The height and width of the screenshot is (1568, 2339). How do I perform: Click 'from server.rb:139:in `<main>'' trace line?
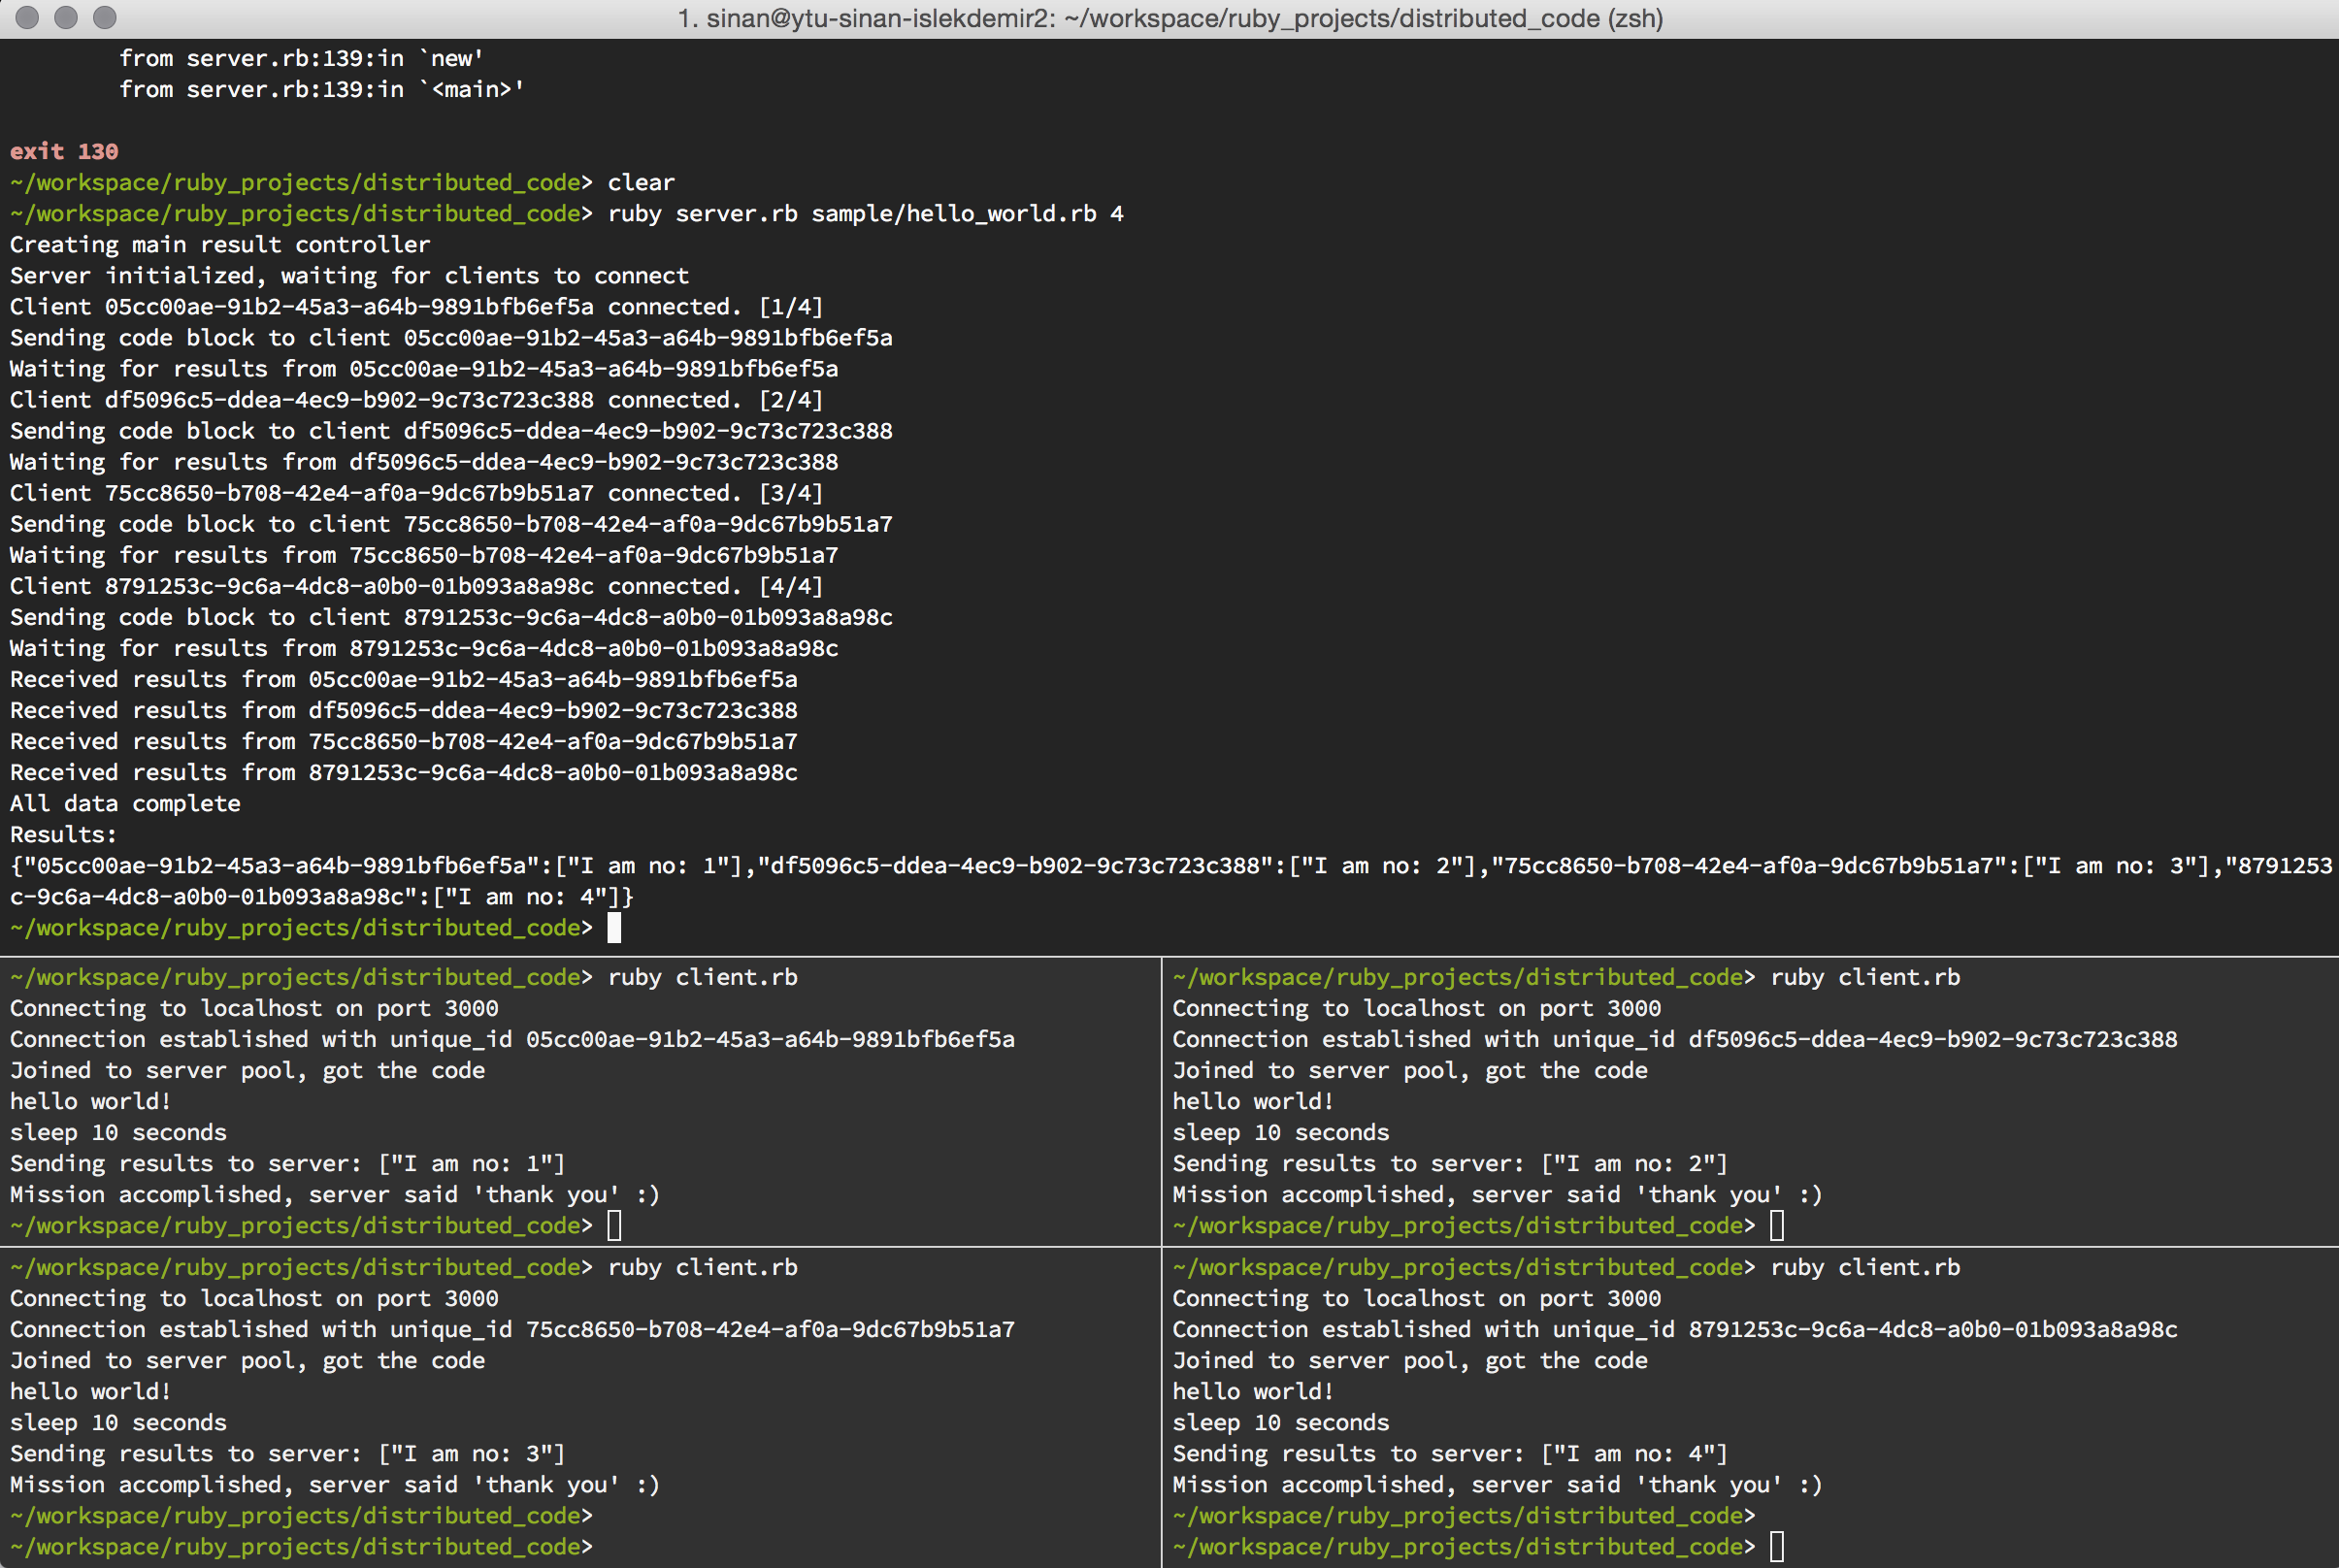(x=322, y=89)
